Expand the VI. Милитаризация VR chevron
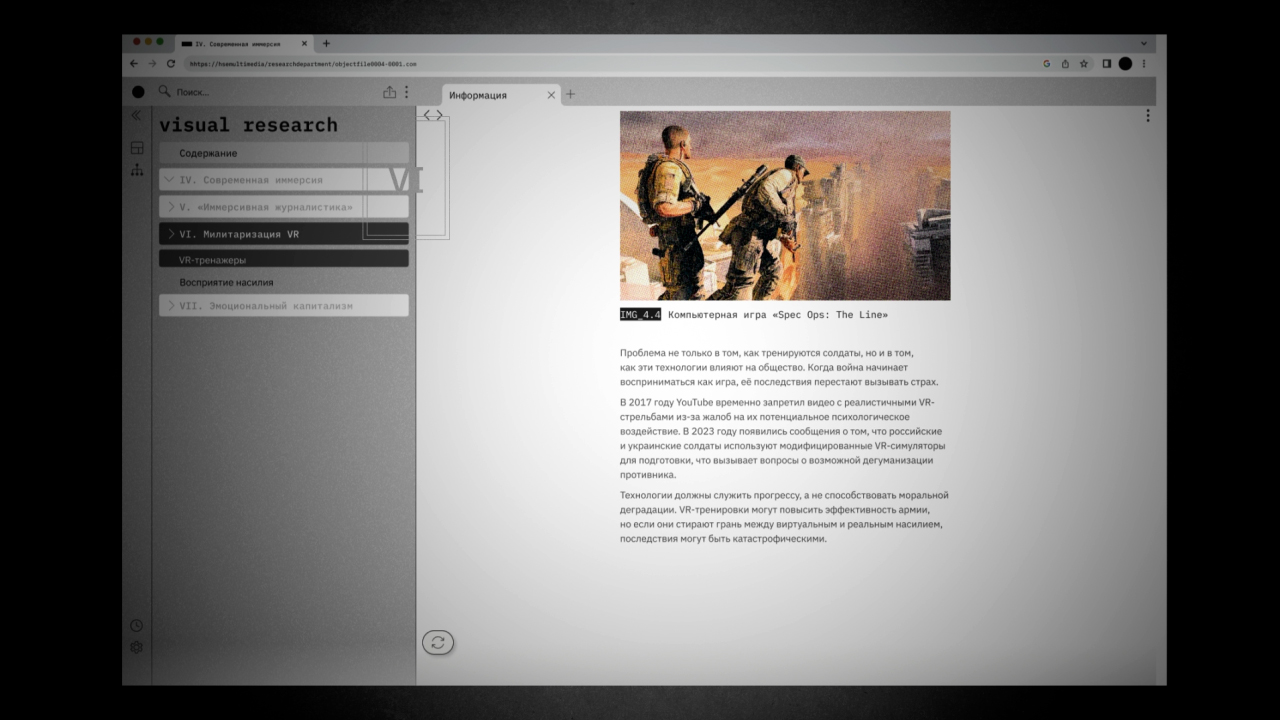Screen dimensions: 1280x720 click(x=171, y=234)
